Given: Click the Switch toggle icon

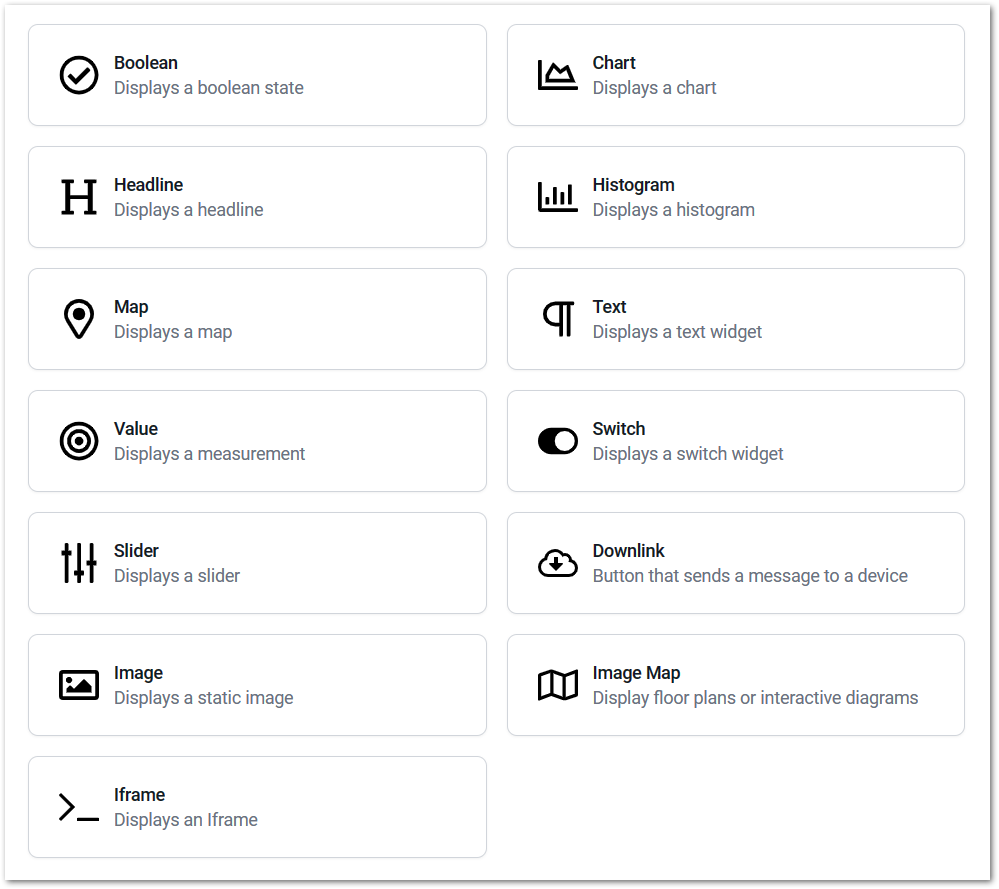Looking at the screenshot, I should pyautogui.click(x=557, y=441).
